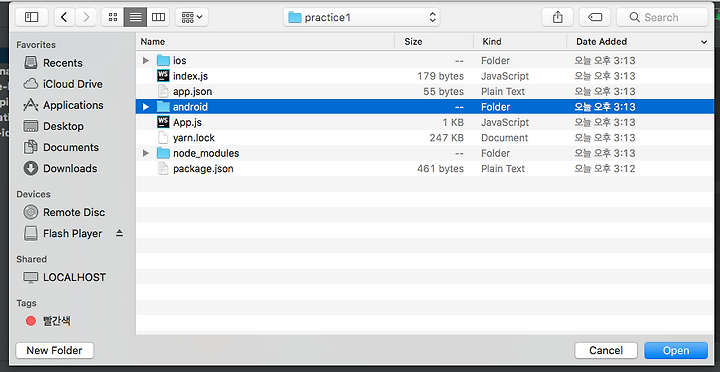Switch to list view
The image size is (720, 372).
(135, 17)
